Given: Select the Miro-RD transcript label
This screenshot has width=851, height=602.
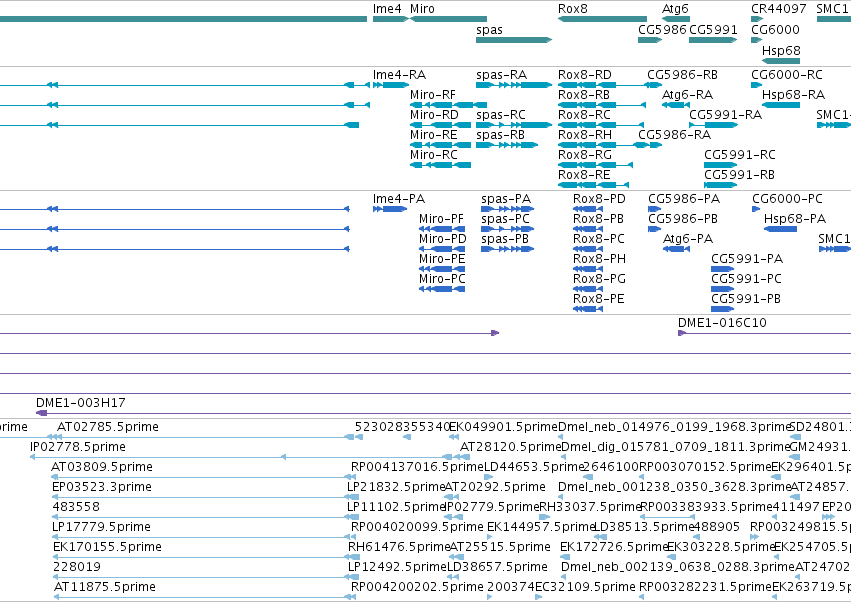Looking at the screenshot, I should coord(434,115).
